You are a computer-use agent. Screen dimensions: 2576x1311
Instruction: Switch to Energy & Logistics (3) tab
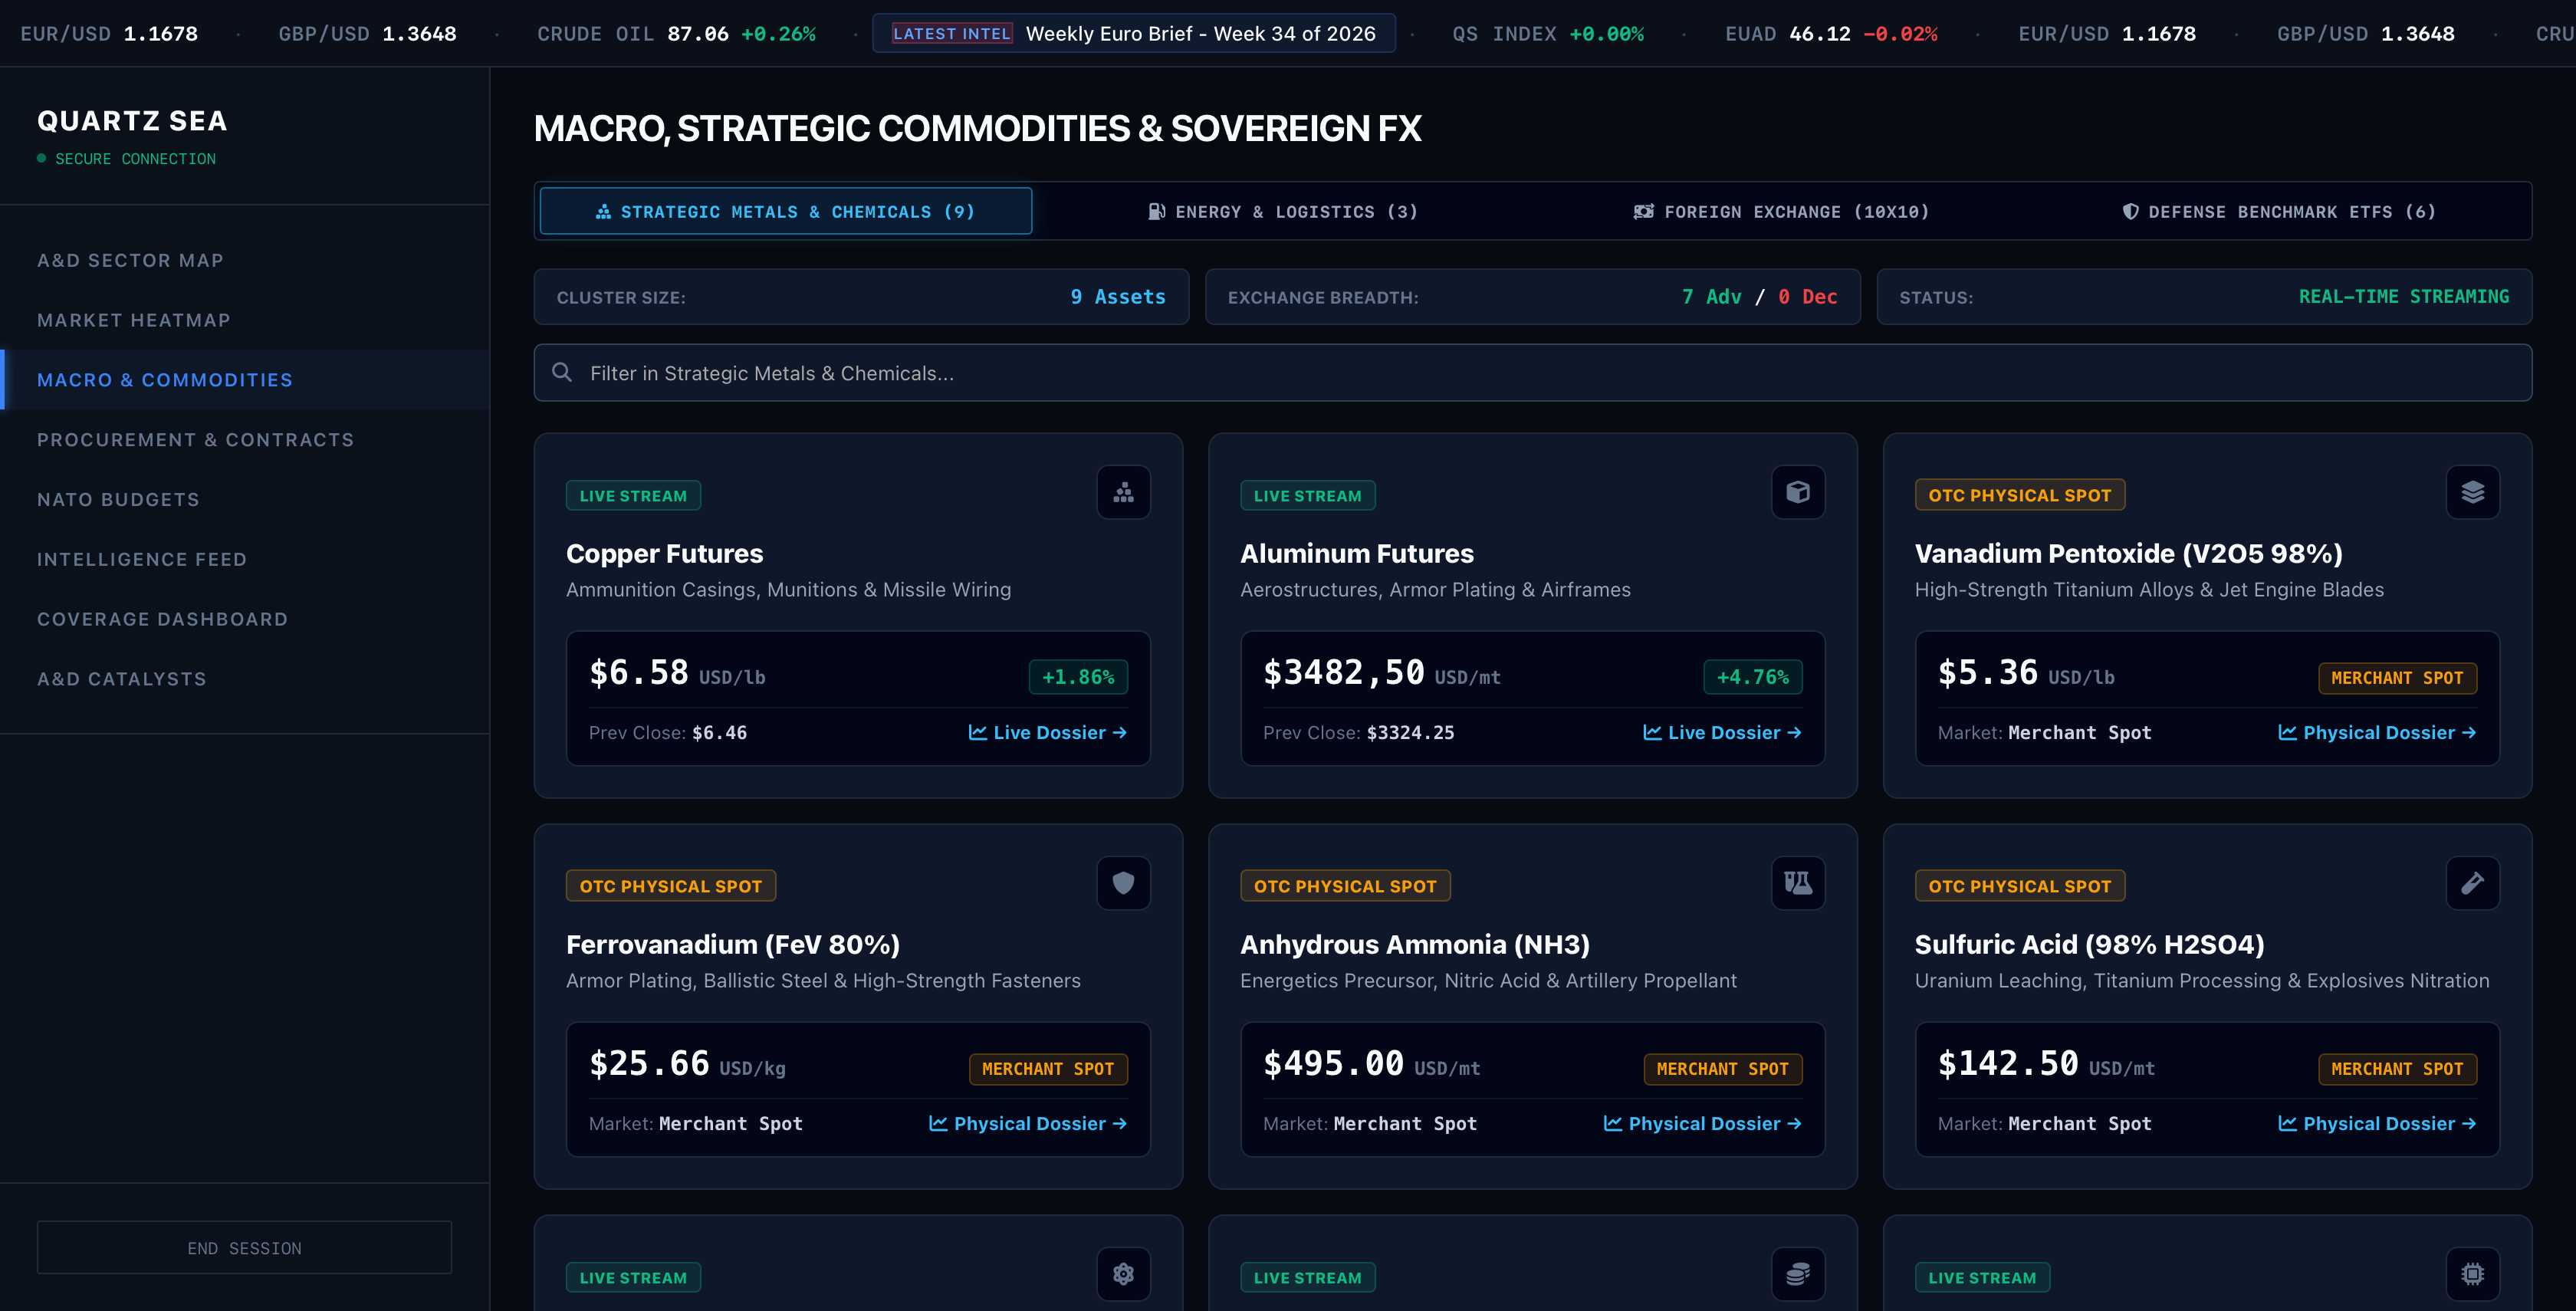(x=1283, y=211)
